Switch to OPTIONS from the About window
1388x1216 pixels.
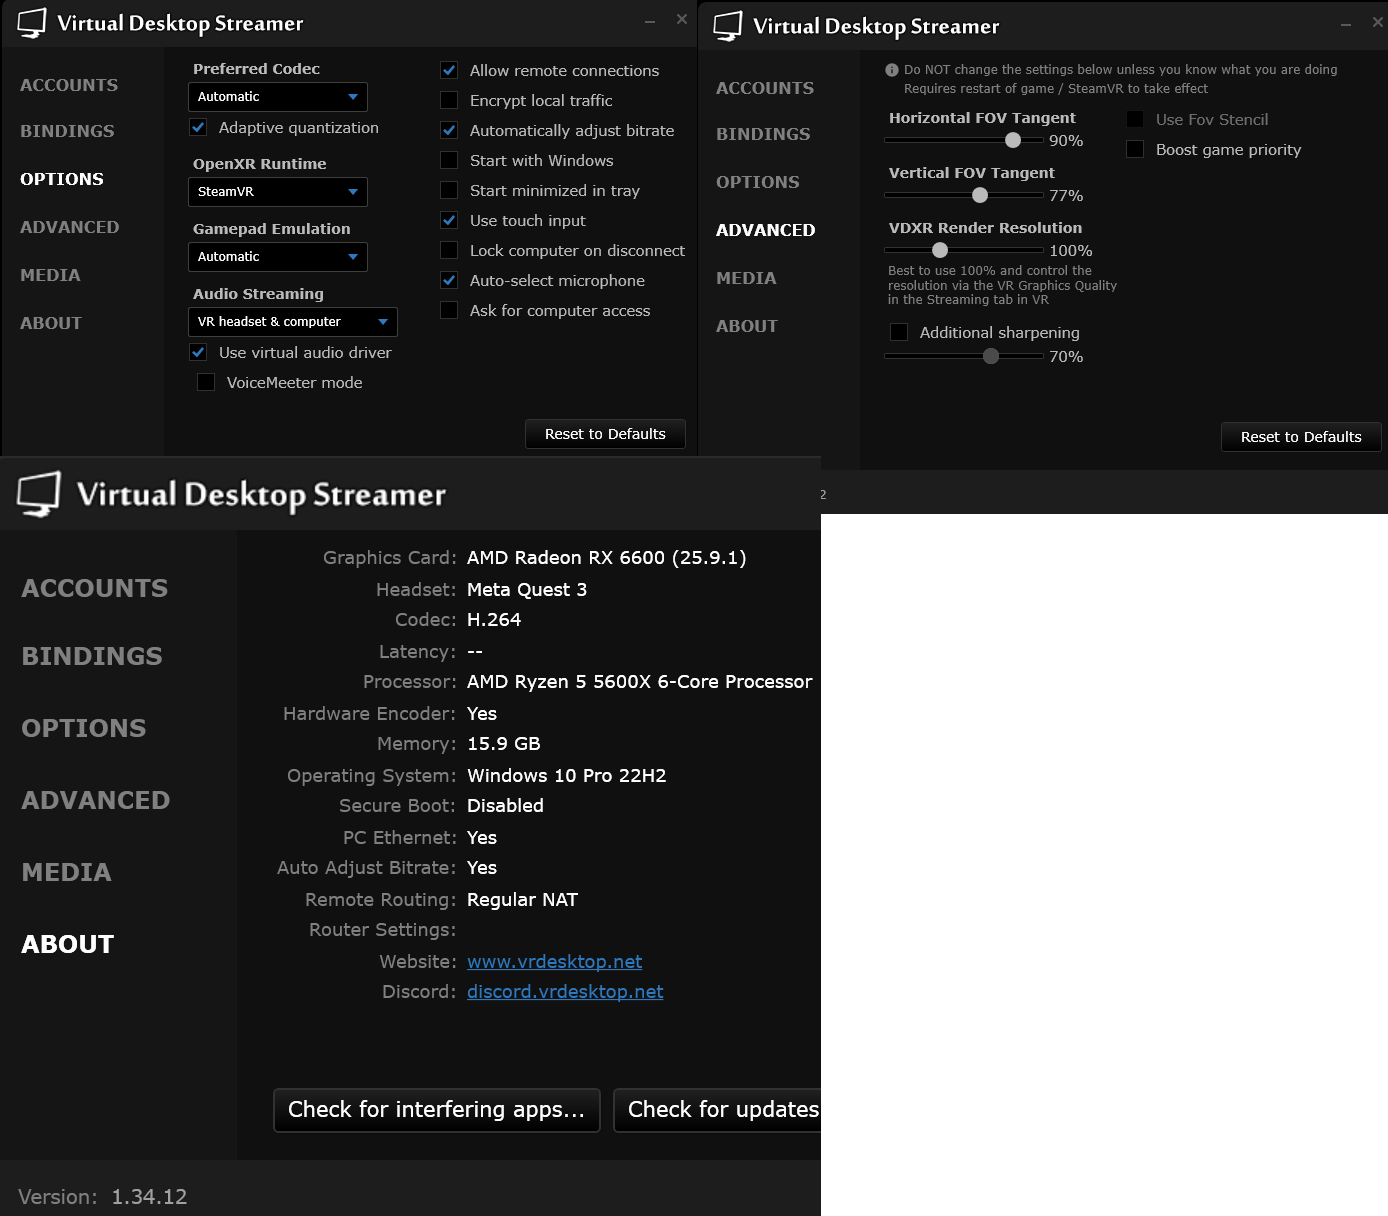click(x=84, y=729)
